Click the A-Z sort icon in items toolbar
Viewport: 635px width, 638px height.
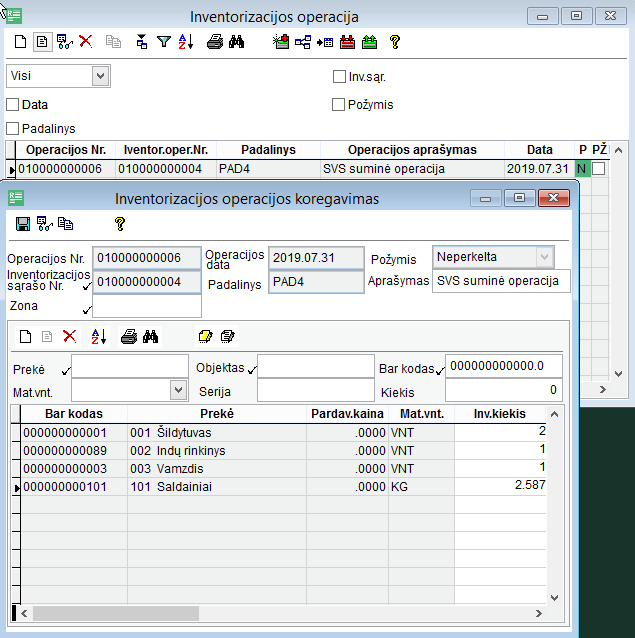click(99, 337)
